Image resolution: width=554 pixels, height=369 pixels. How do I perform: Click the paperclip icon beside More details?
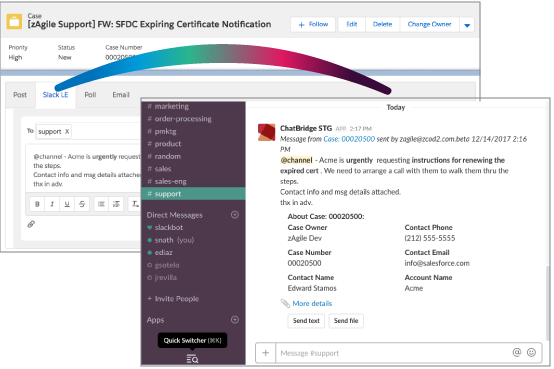click(x=285, y=303)
